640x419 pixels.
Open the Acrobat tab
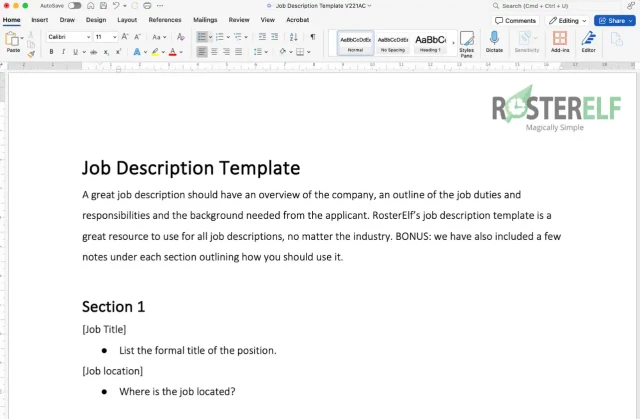click(x=298, y=20)
